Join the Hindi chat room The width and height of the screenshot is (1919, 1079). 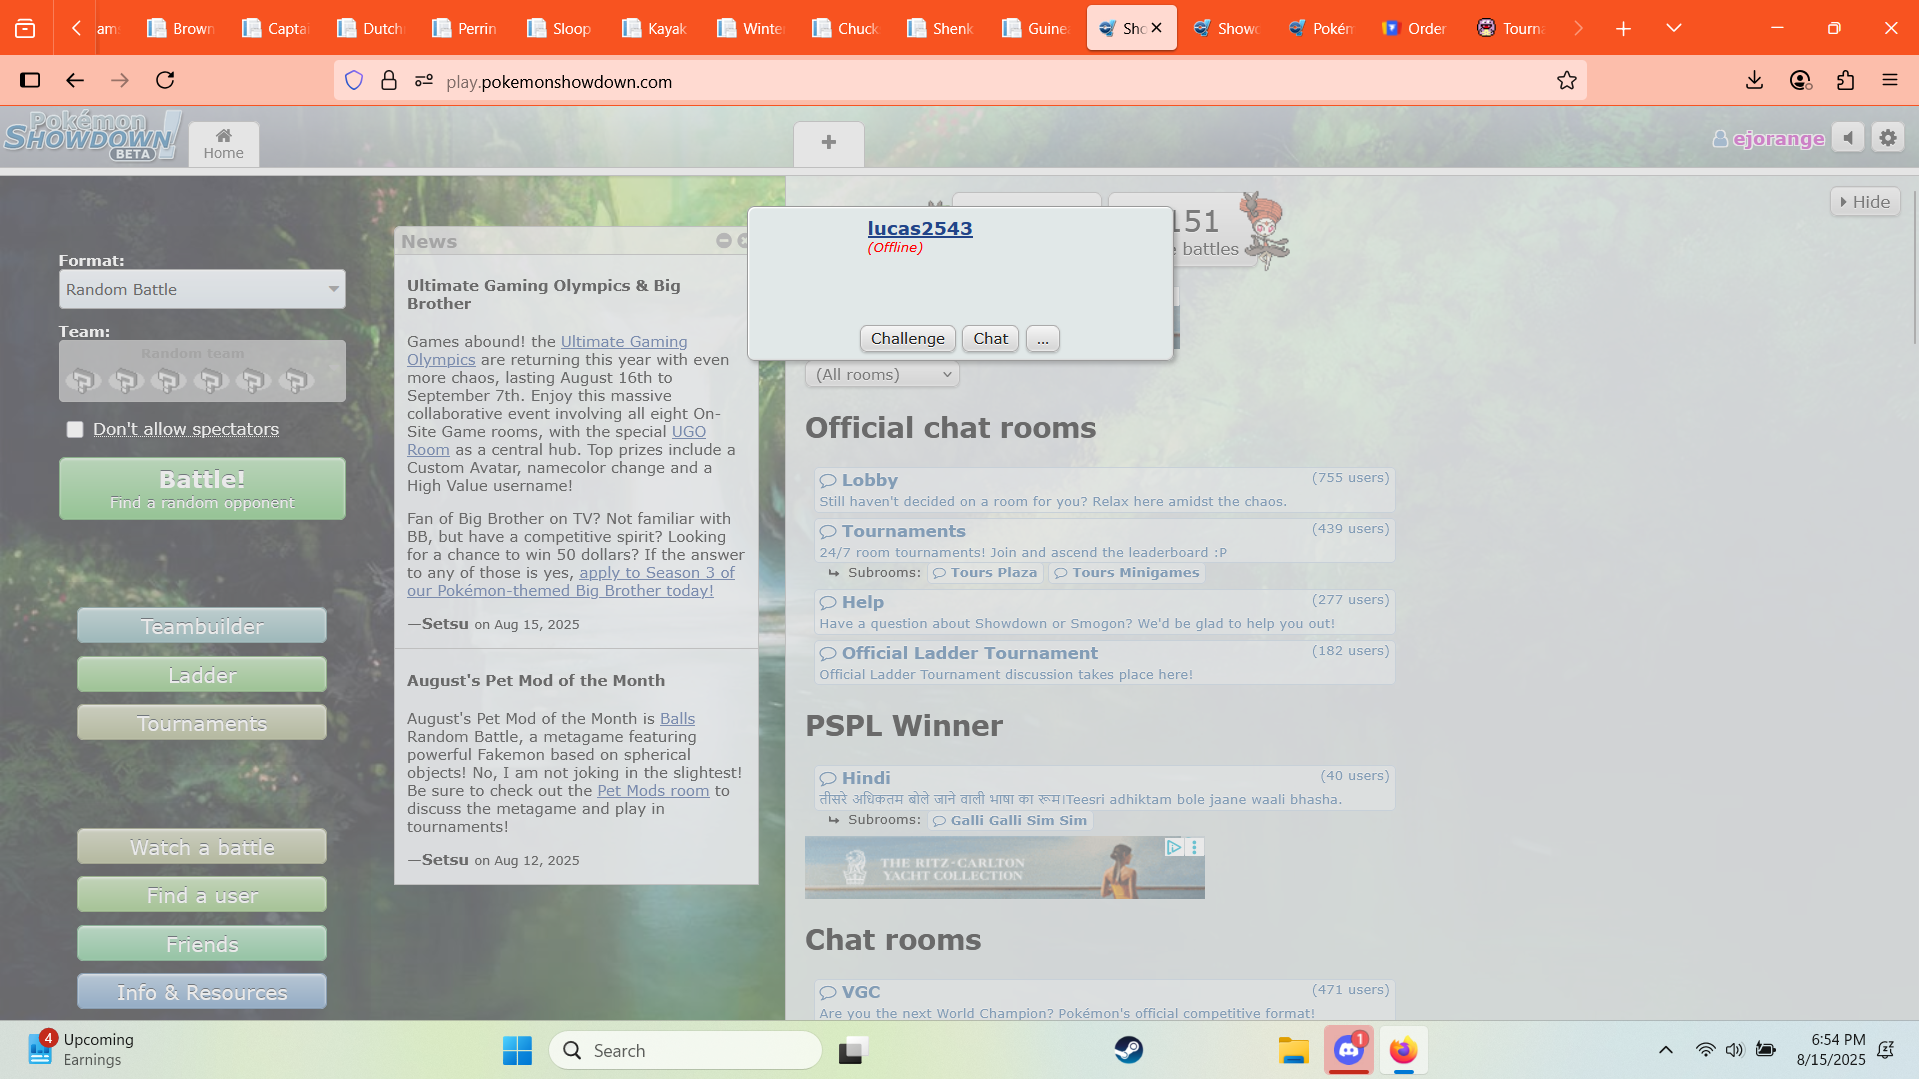click(x=1104, y=788)
